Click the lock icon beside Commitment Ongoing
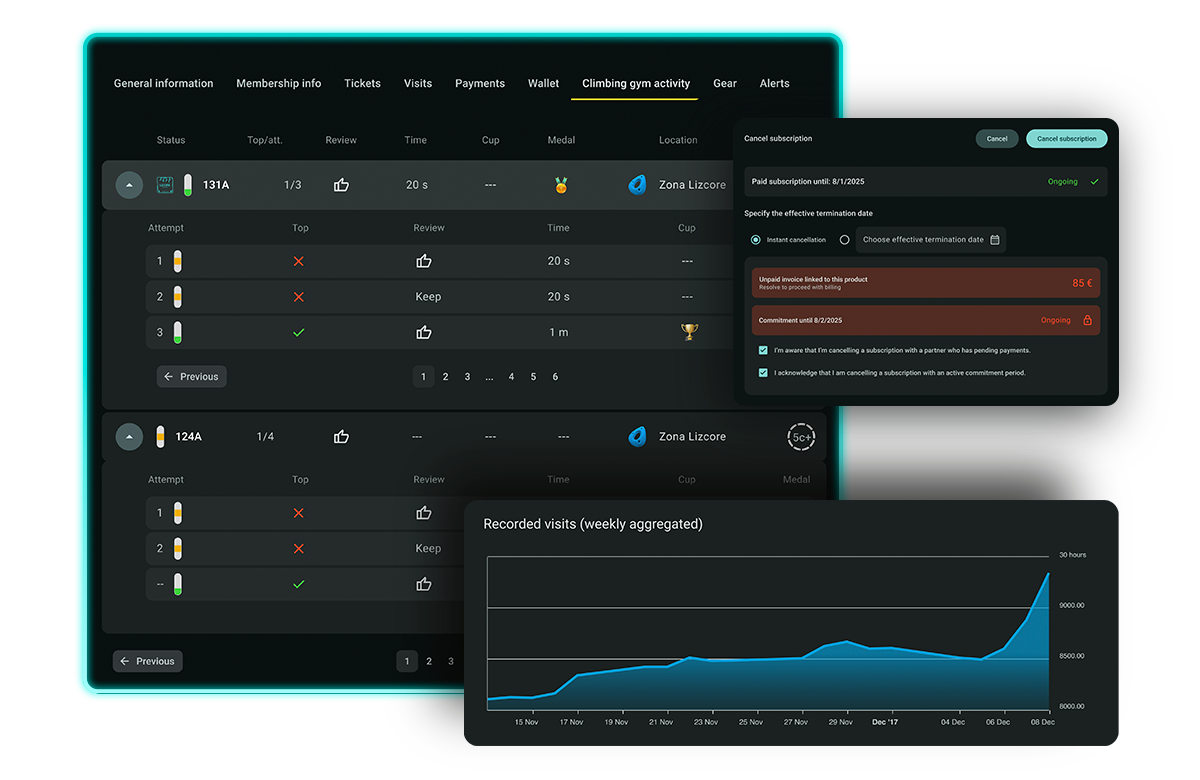 [x=1088, y=320]
